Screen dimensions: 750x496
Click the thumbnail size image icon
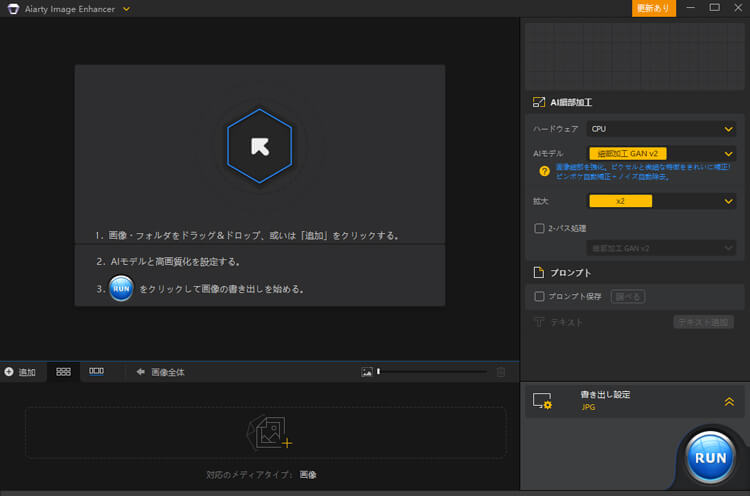[x=367, y=372]
